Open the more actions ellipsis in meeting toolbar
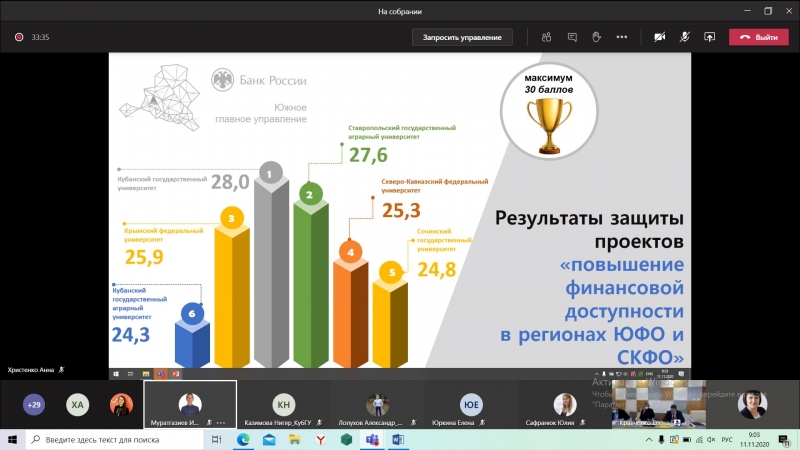The width and height of the screenshot is (800, 450). pos(621,37)
